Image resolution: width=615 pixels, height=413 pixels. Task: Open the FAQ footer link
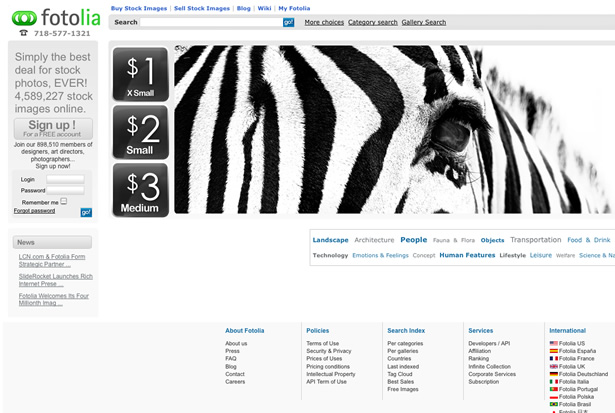tap(231, 358)
